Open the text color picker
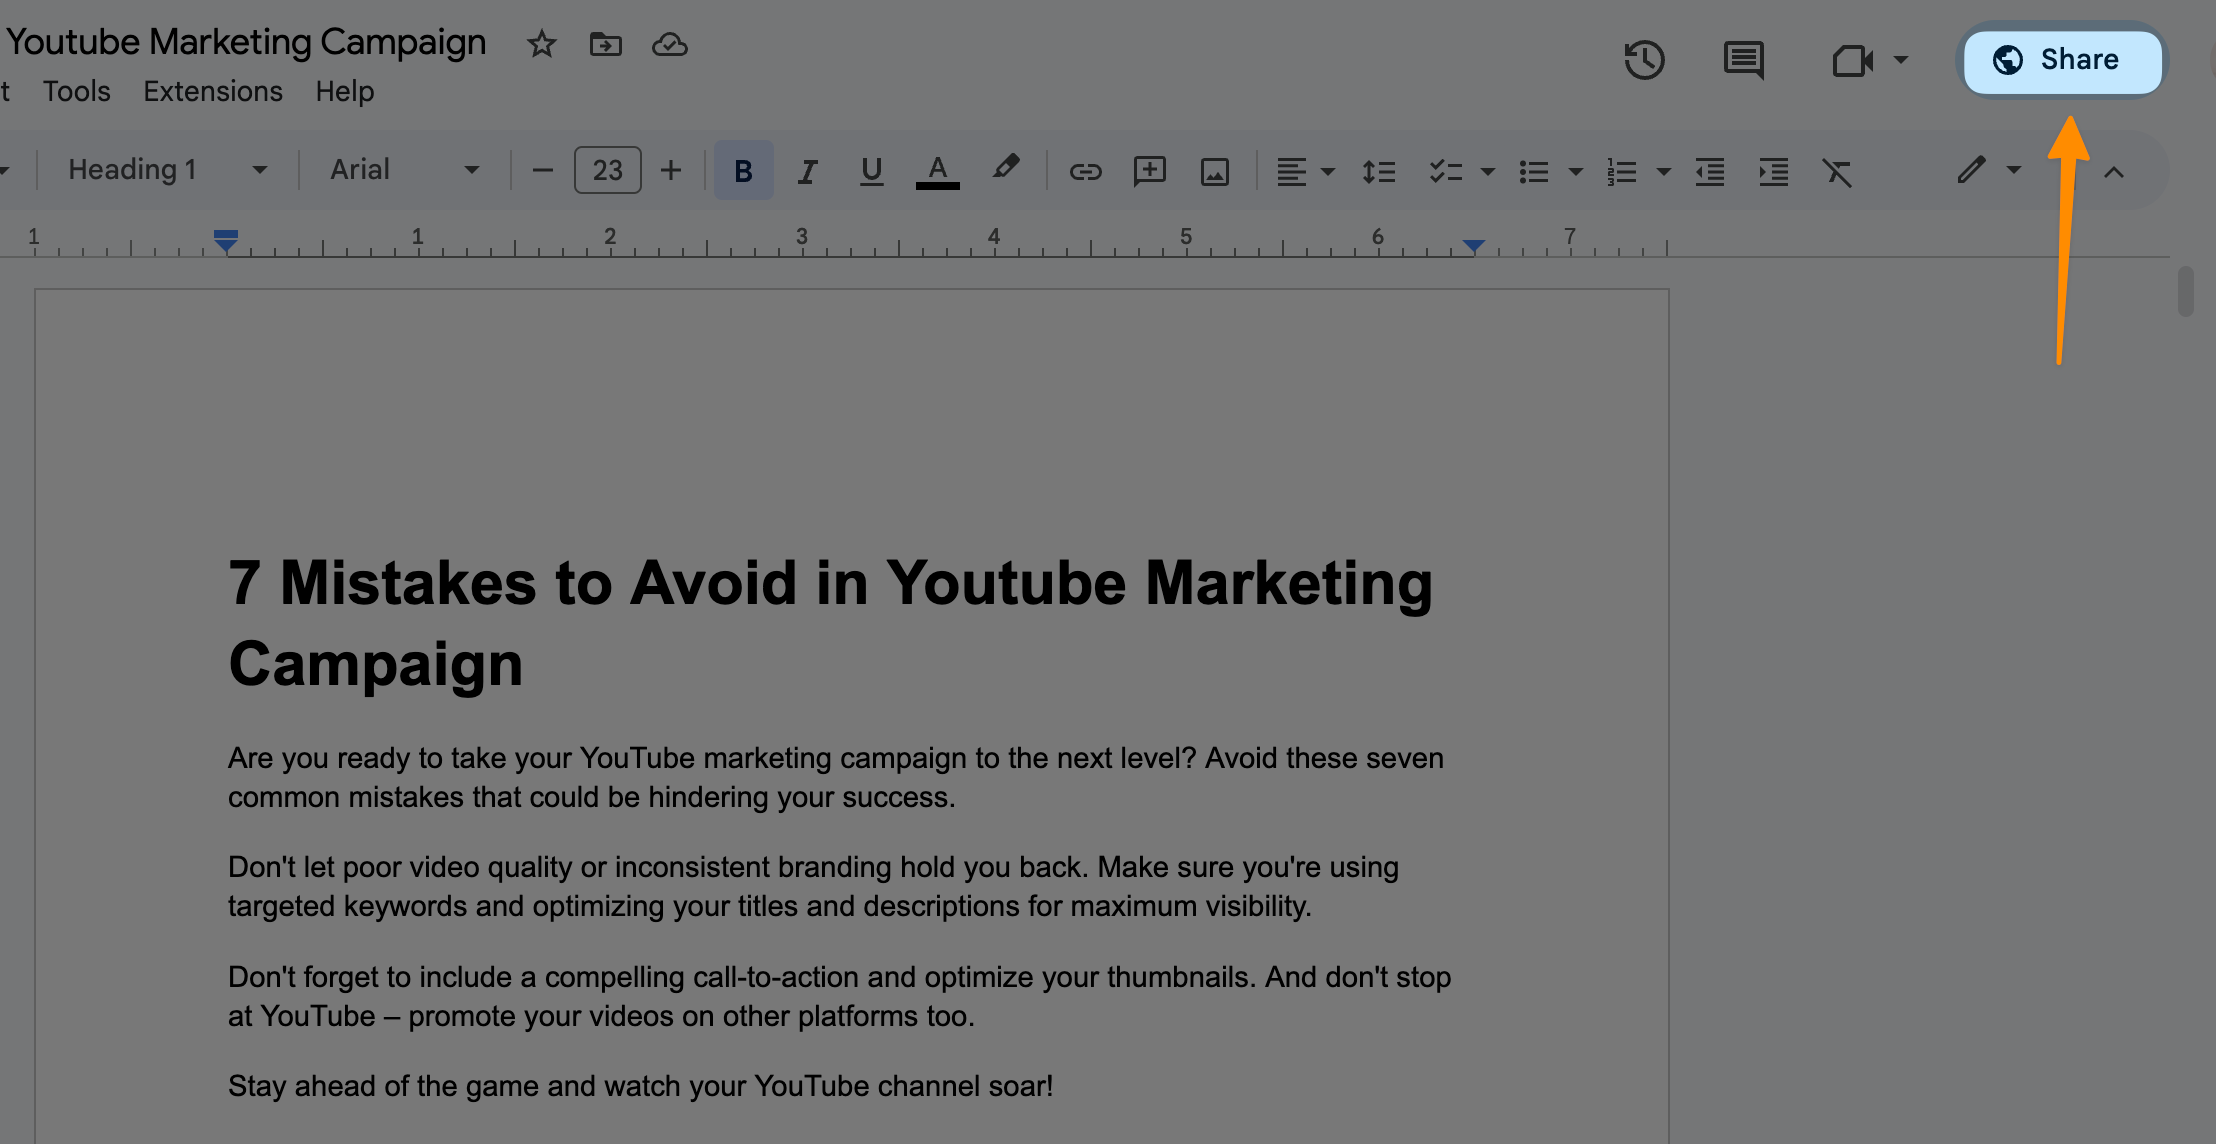The image size is (2216, 1144). coord(937,171)
